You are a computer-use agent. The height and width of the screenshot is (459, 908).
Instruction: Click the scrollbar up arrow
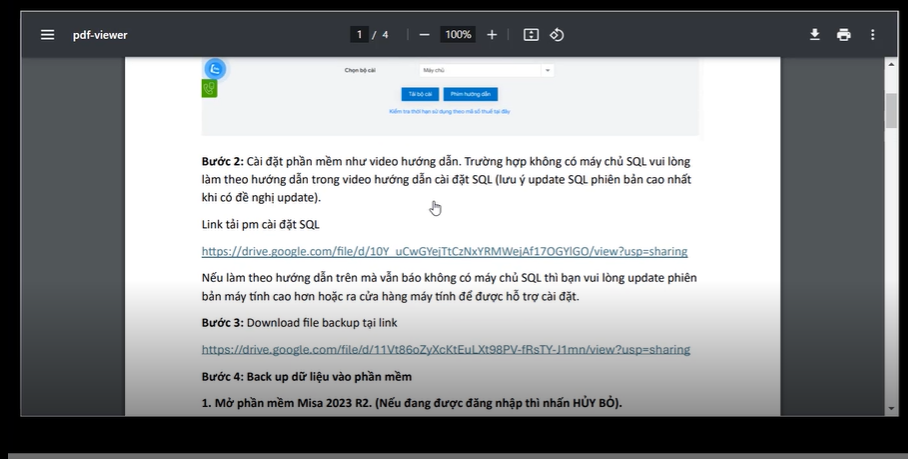point(891,64)
